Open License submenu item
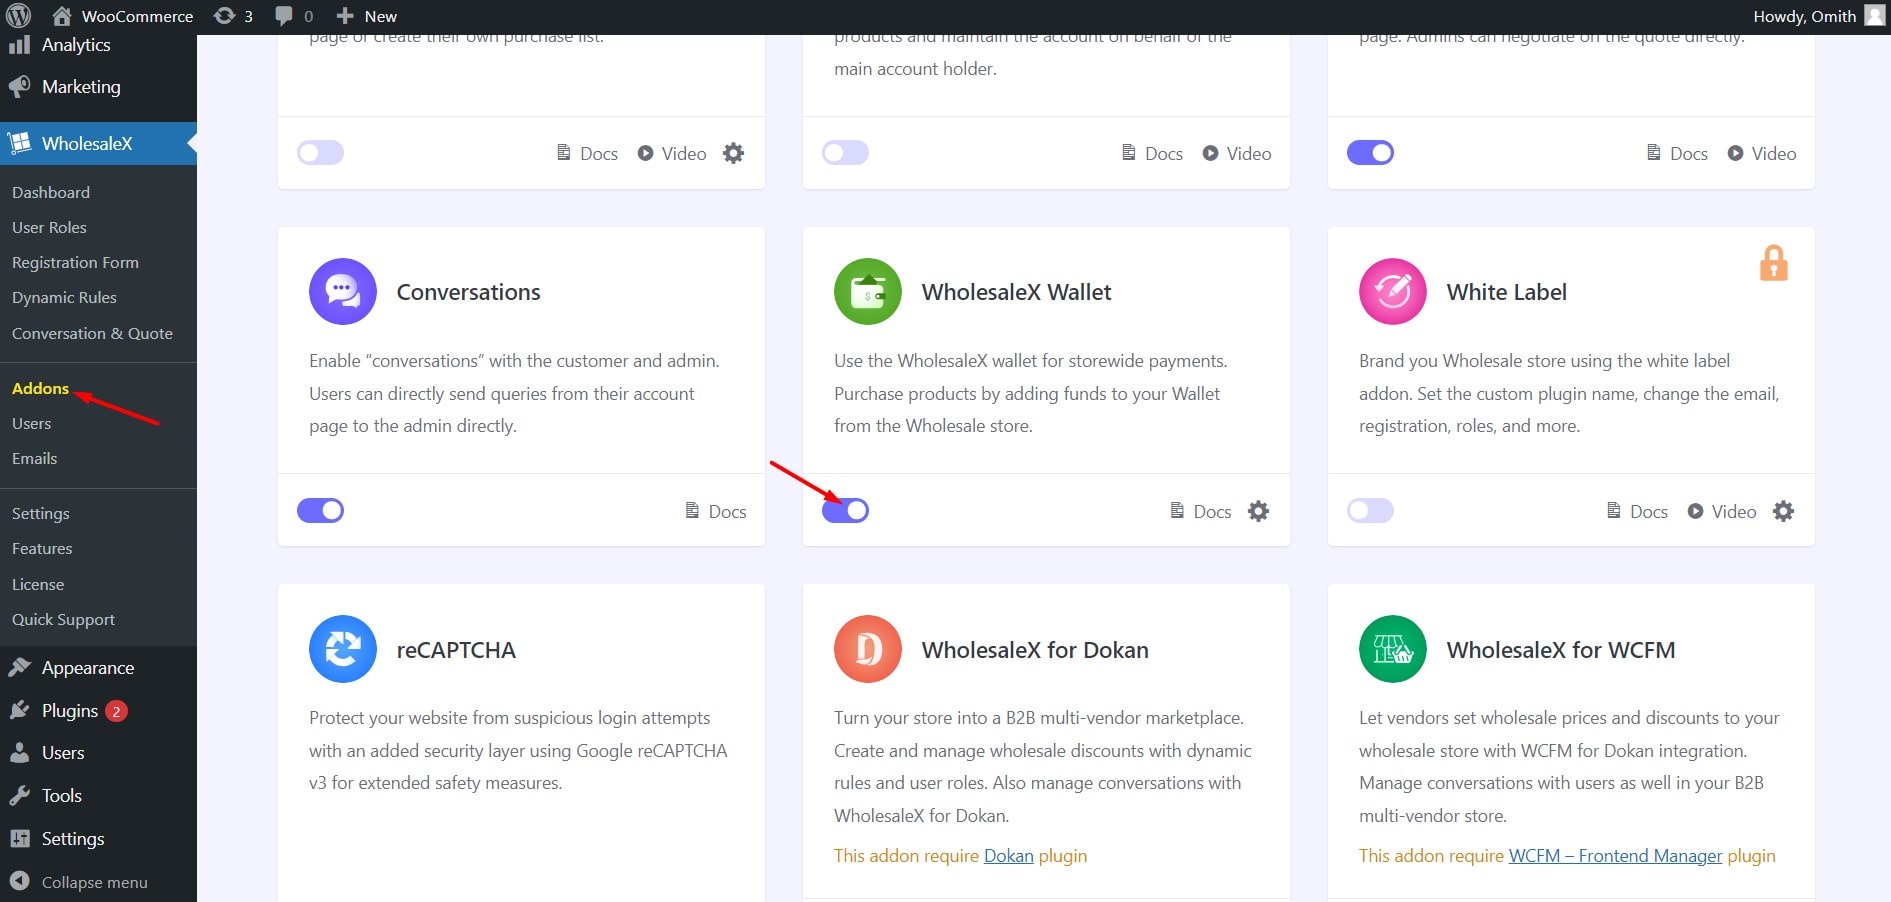1891x902 pixels. [x=38, y=584]
